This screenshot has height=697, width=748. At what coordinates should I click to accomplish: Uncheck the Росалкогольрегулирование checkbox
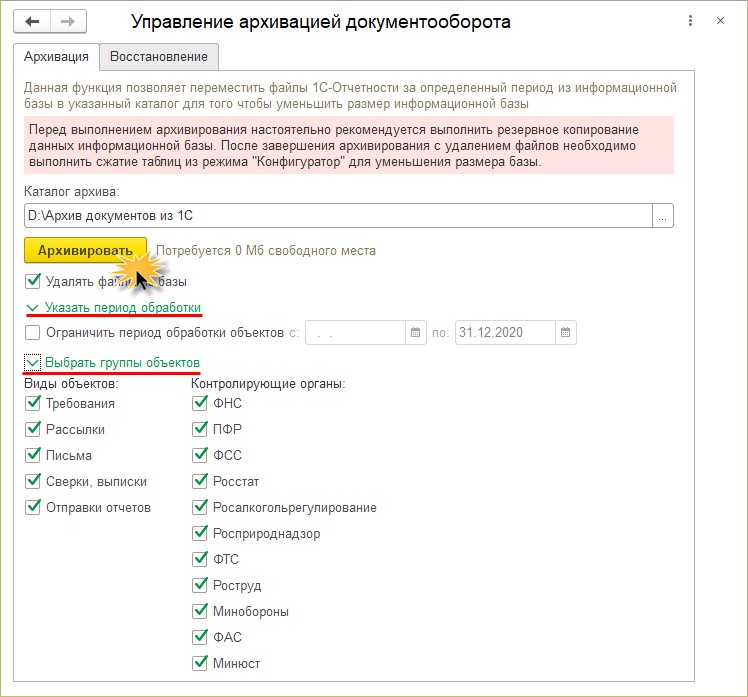coord(199,507)
